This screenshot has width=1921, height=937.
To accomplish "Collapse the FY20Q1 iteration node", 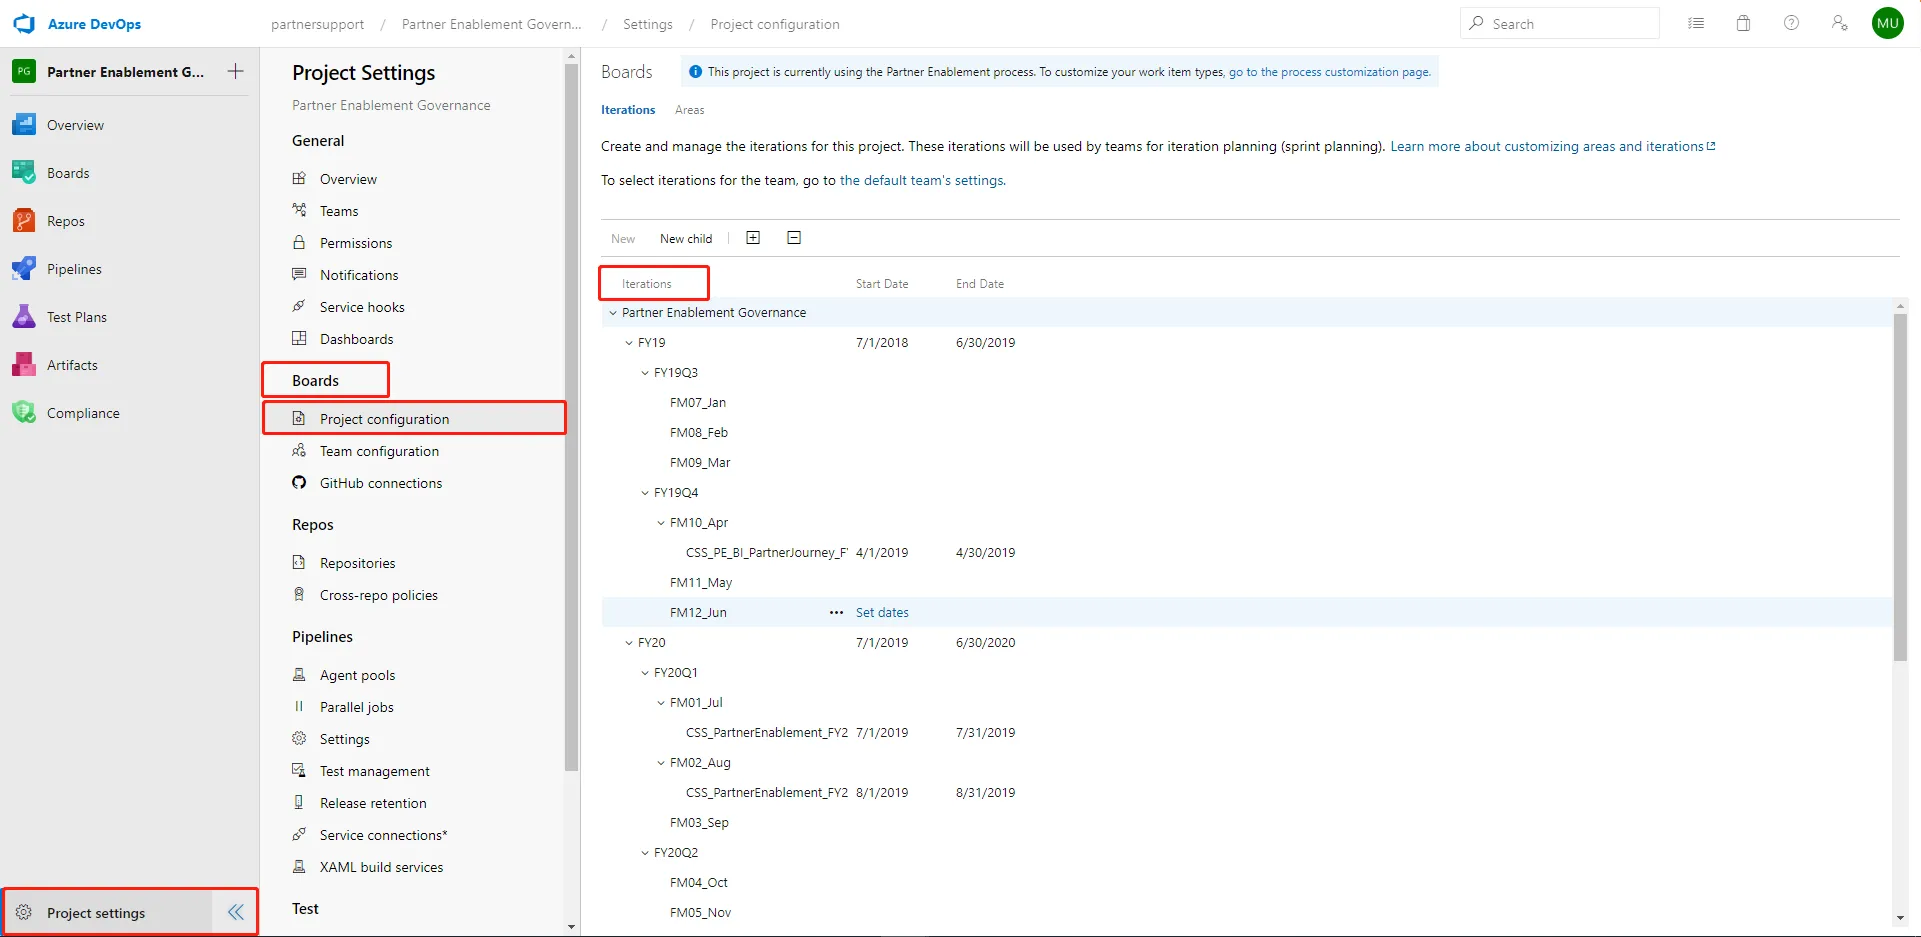I will tap(645, 673).
